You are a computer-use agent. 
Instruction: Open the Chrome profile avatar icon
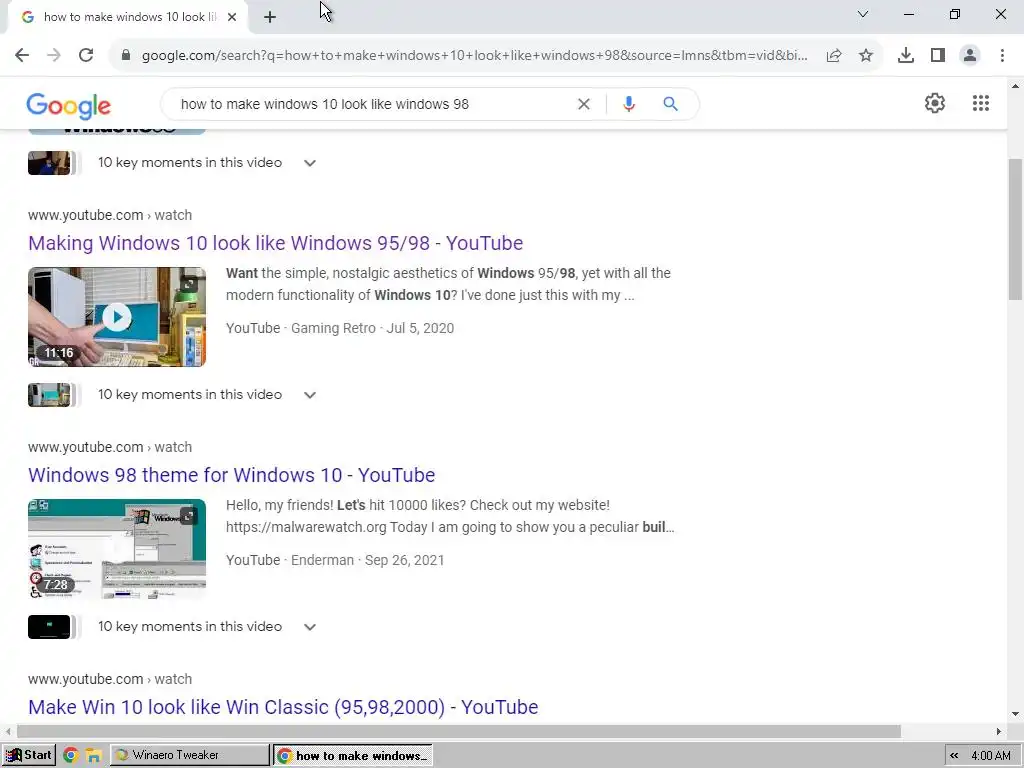click(x=970, y=56)
